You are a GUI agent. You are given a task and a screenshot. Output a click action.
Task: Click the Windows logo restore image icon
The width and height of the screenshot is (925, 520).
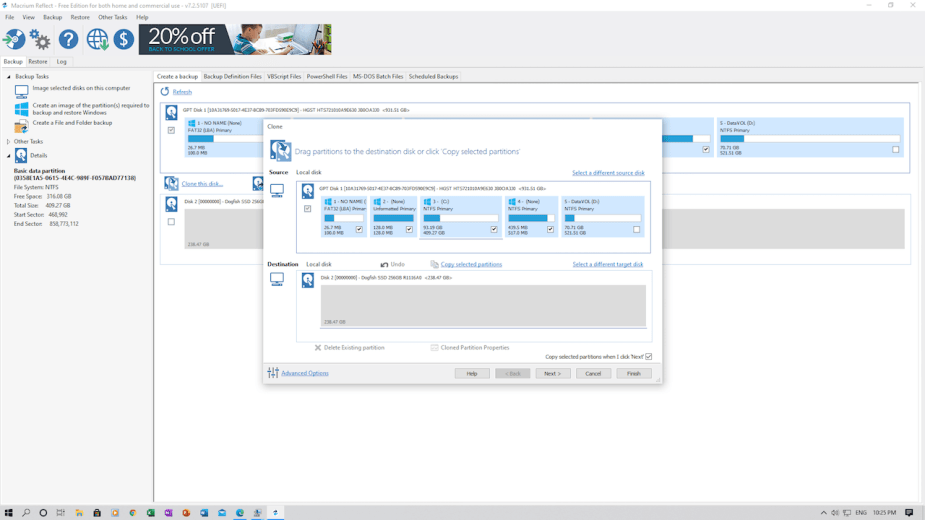pyautogui.click(x=21, y=108)
